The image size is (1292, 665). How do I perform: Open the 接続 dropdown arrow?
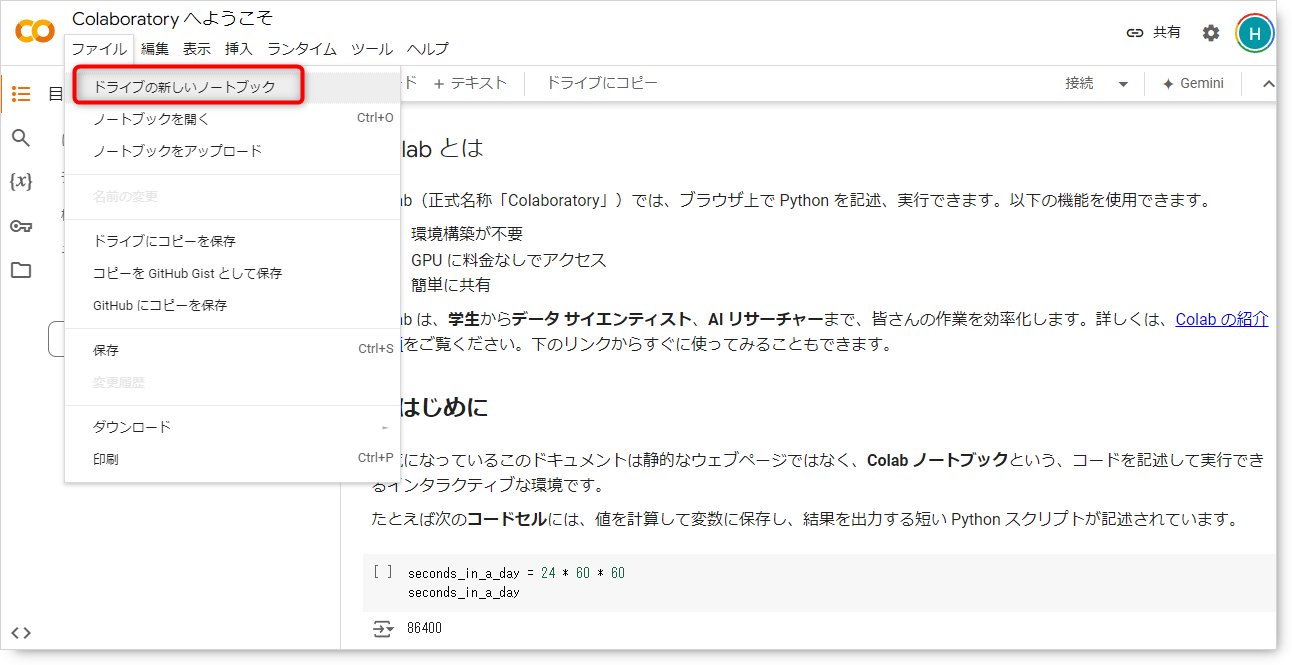[1123, 84]
